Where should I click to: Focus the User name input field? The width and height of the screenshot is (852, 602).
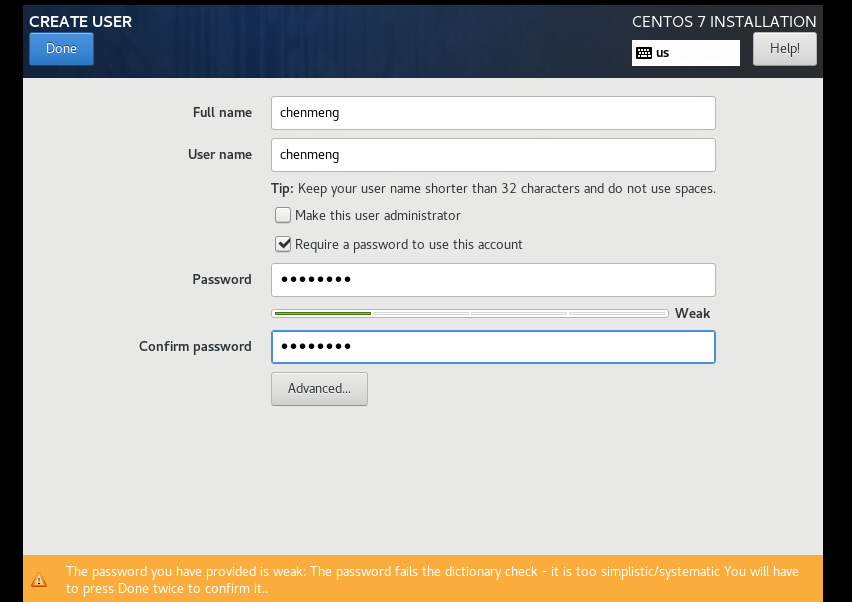[x=493, y=155]
